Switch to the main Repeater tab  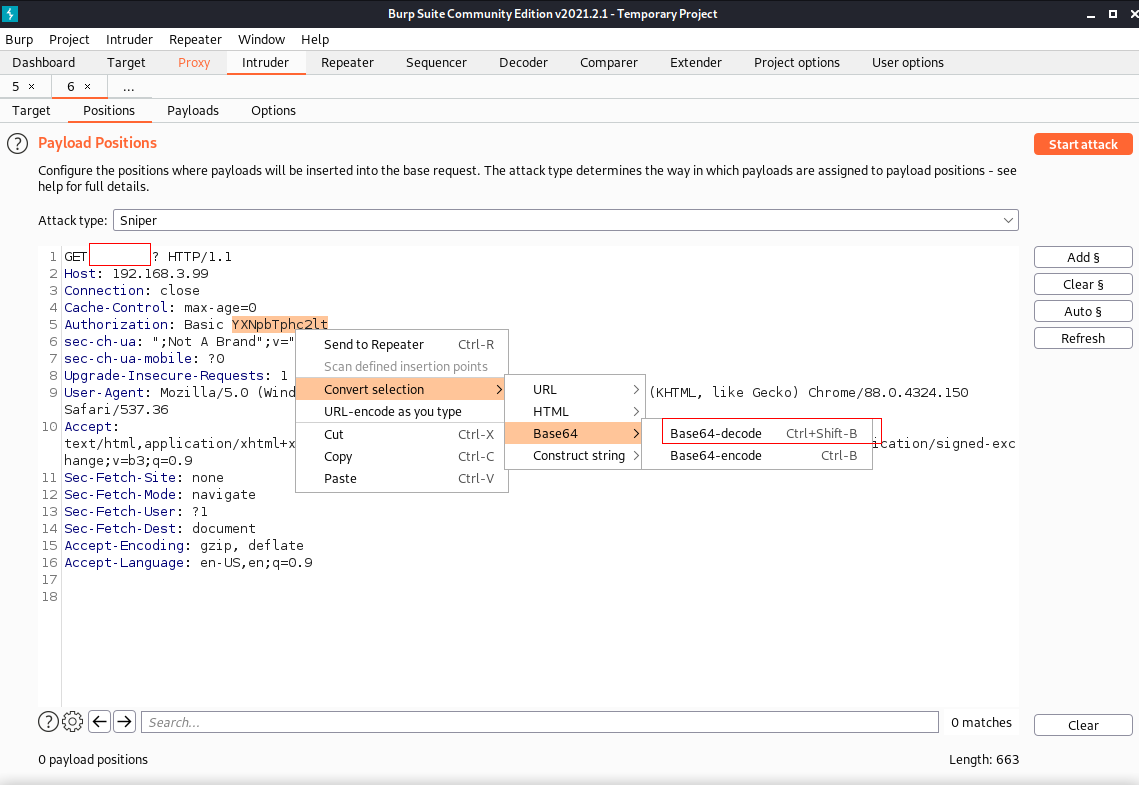click(347, 62)
